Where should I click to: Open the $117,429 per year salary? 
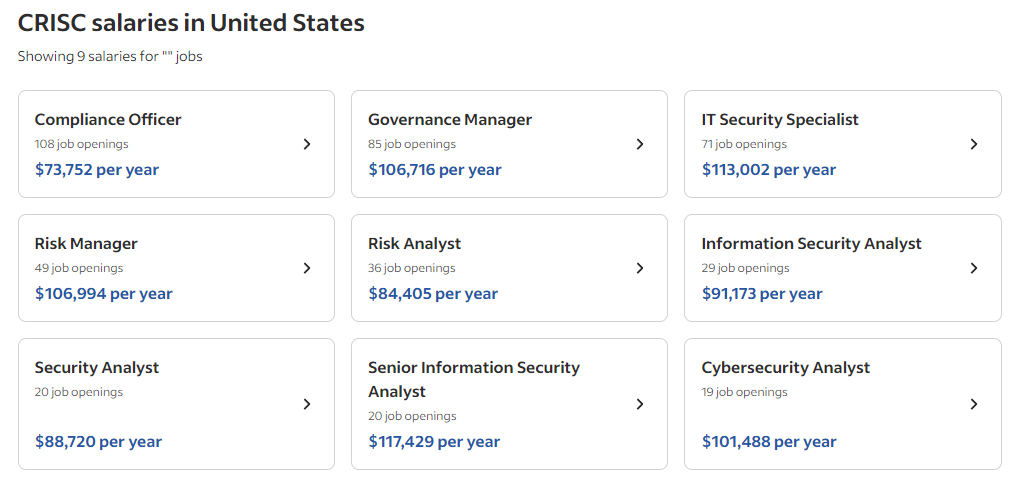[434, 442]
